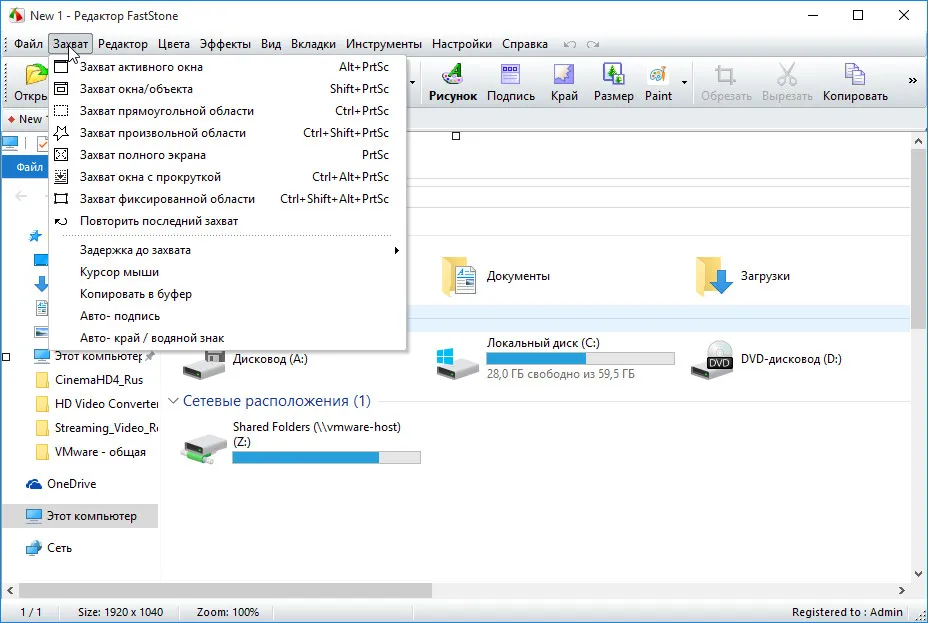This screenshot has height=623, width=928.
Task: Open the Загрузки folder
Action: [x=743, y=276]
